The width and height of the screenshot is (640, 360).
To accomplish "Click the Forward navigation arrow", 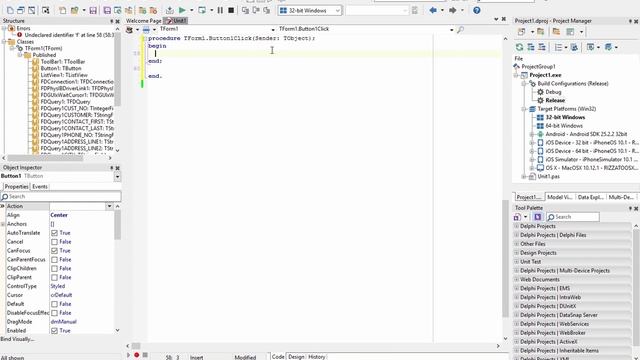I will click(x=453, y=10).
